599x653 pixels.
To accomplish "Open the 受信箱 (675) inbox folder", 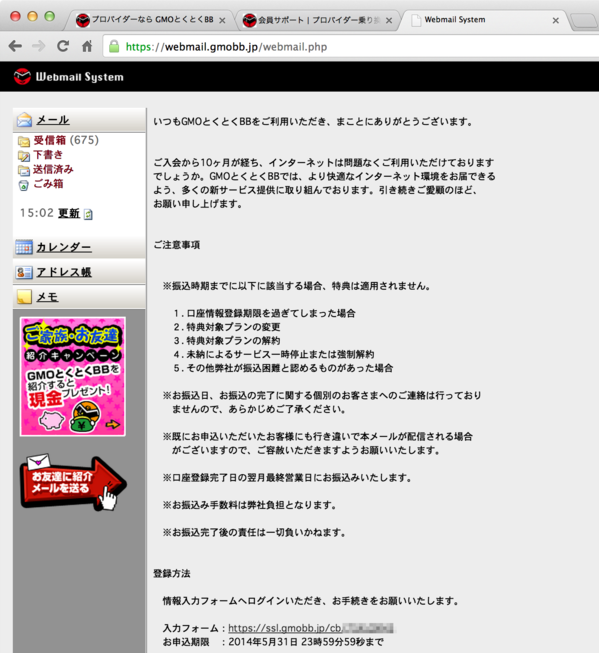I will 66,140.
